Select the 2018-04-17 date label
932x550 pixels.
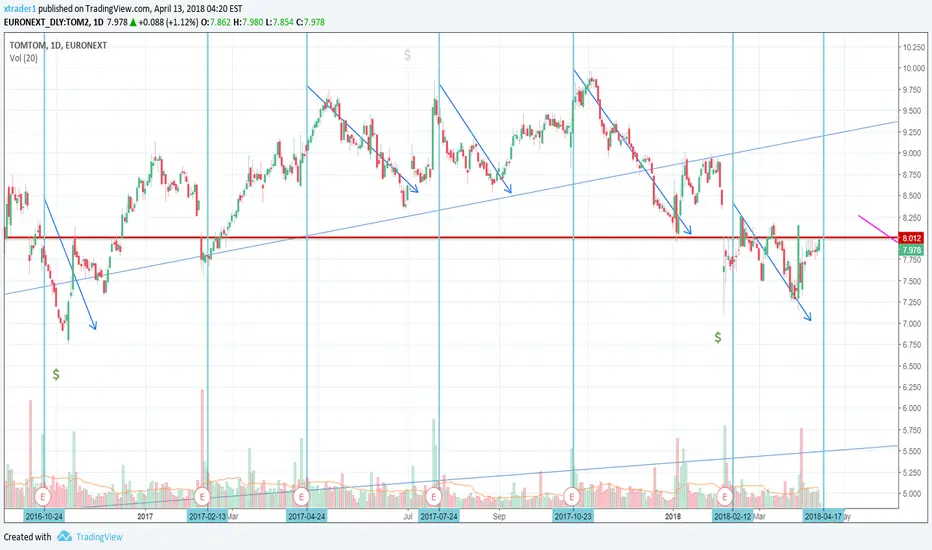[823, 516]
